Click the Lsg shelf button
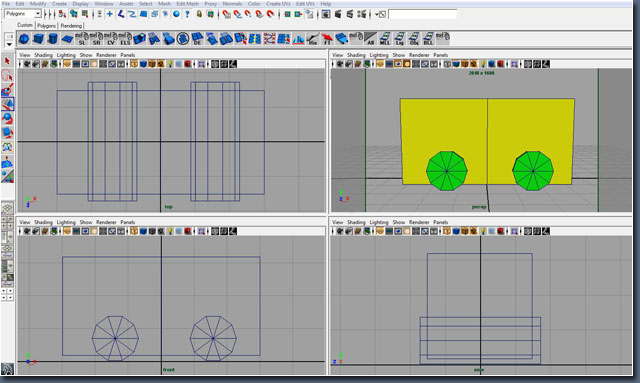The width and height of the screenshot is (640, 383). 400,39
